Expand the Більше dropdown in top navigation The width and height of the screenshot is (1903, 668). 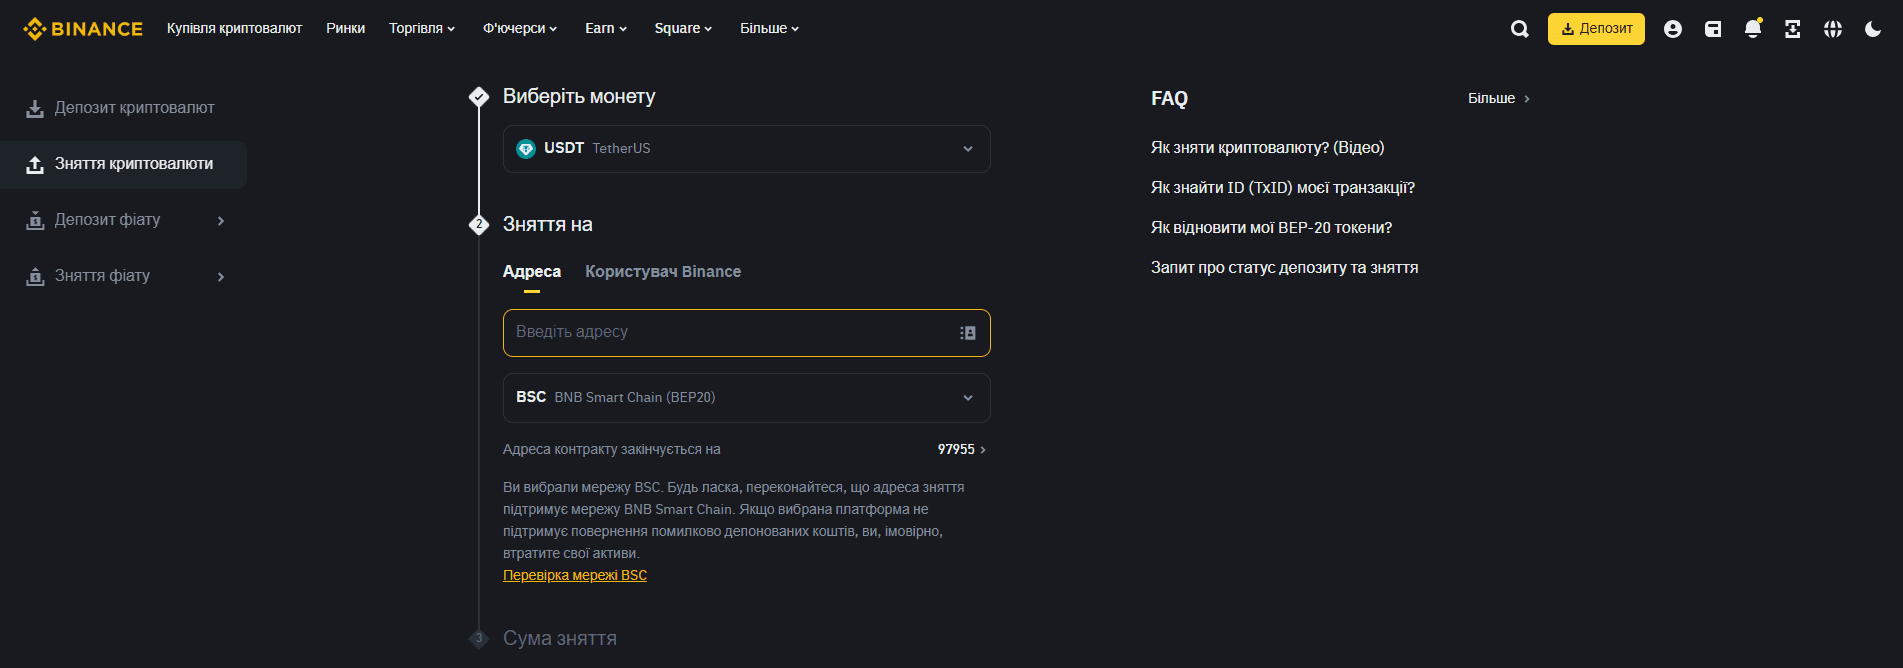click(769, 28)
